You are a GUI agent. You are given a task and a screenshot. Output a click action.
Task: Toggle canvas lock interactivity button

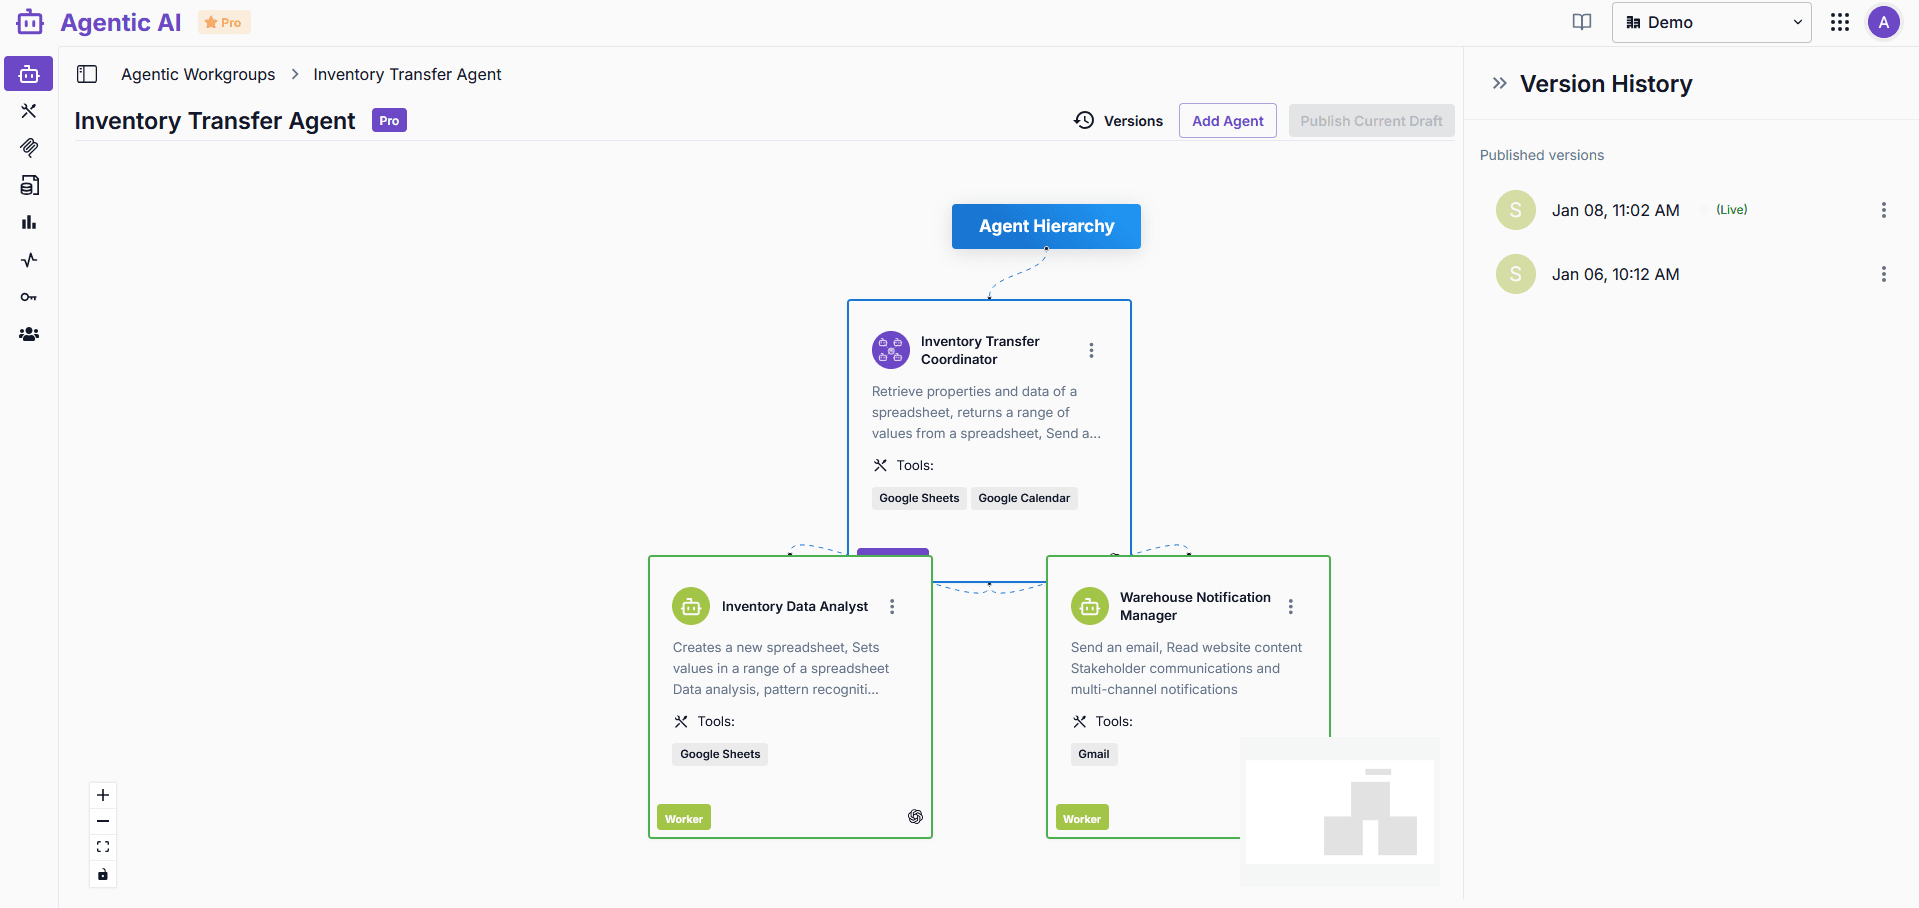click(103, 874)
